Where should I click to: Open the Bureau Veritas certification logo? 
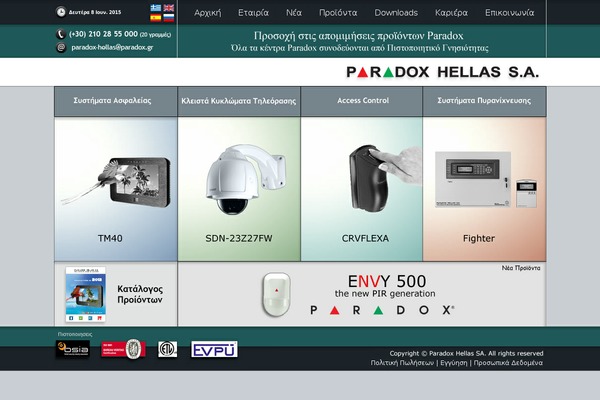123,349
